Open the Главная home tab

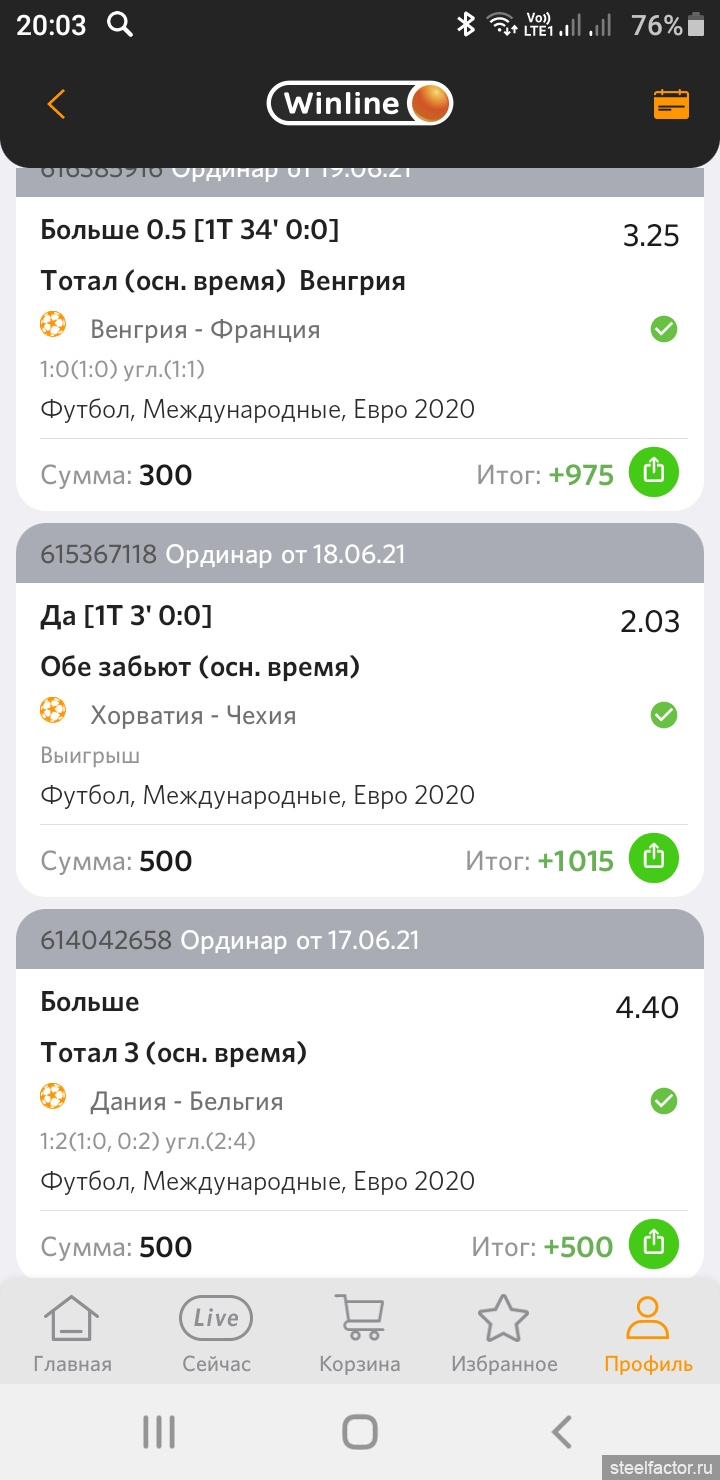tap(72, 1333)
